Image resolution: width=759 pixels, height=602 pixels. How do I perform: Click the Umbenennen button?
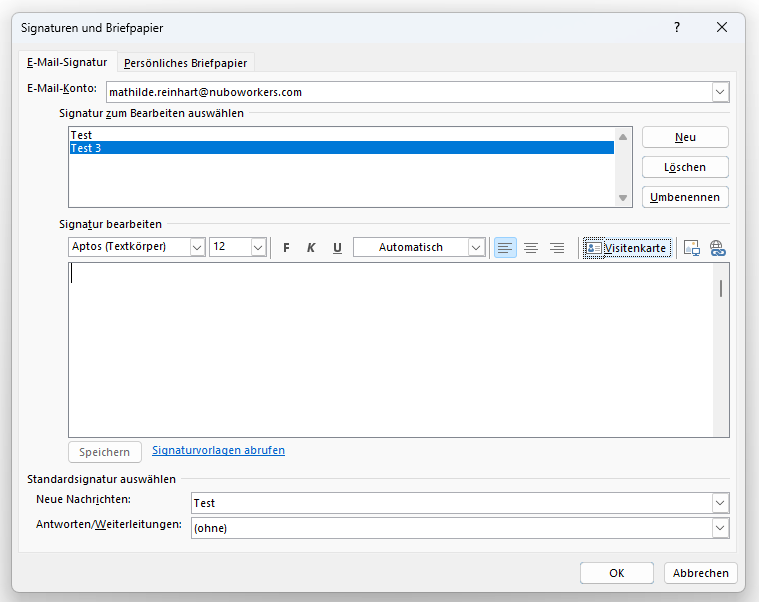coord(685,197)
